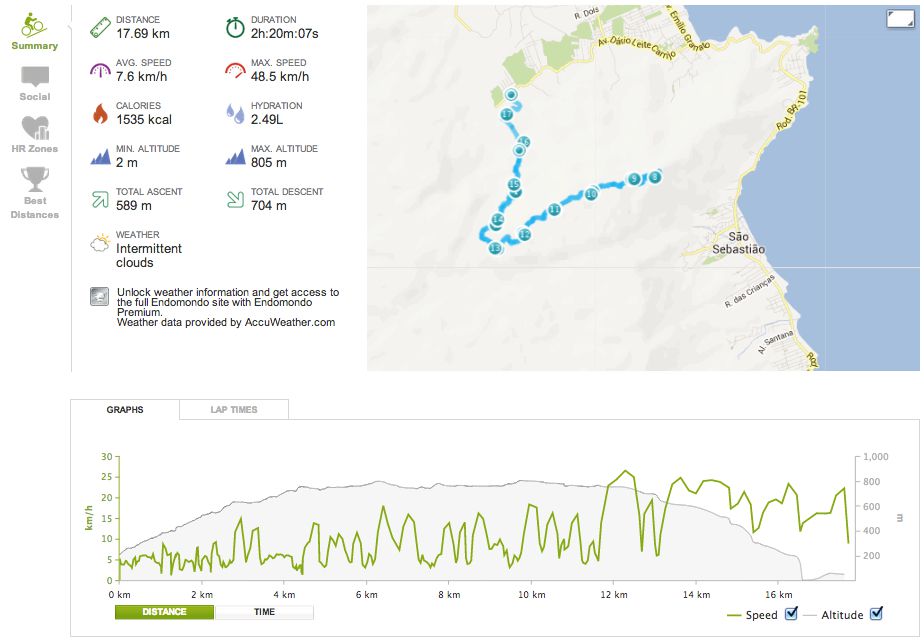This screenshot has width=924, height=641.
Task: Click the Hydration water drops icon
Action: coord(235,113)
